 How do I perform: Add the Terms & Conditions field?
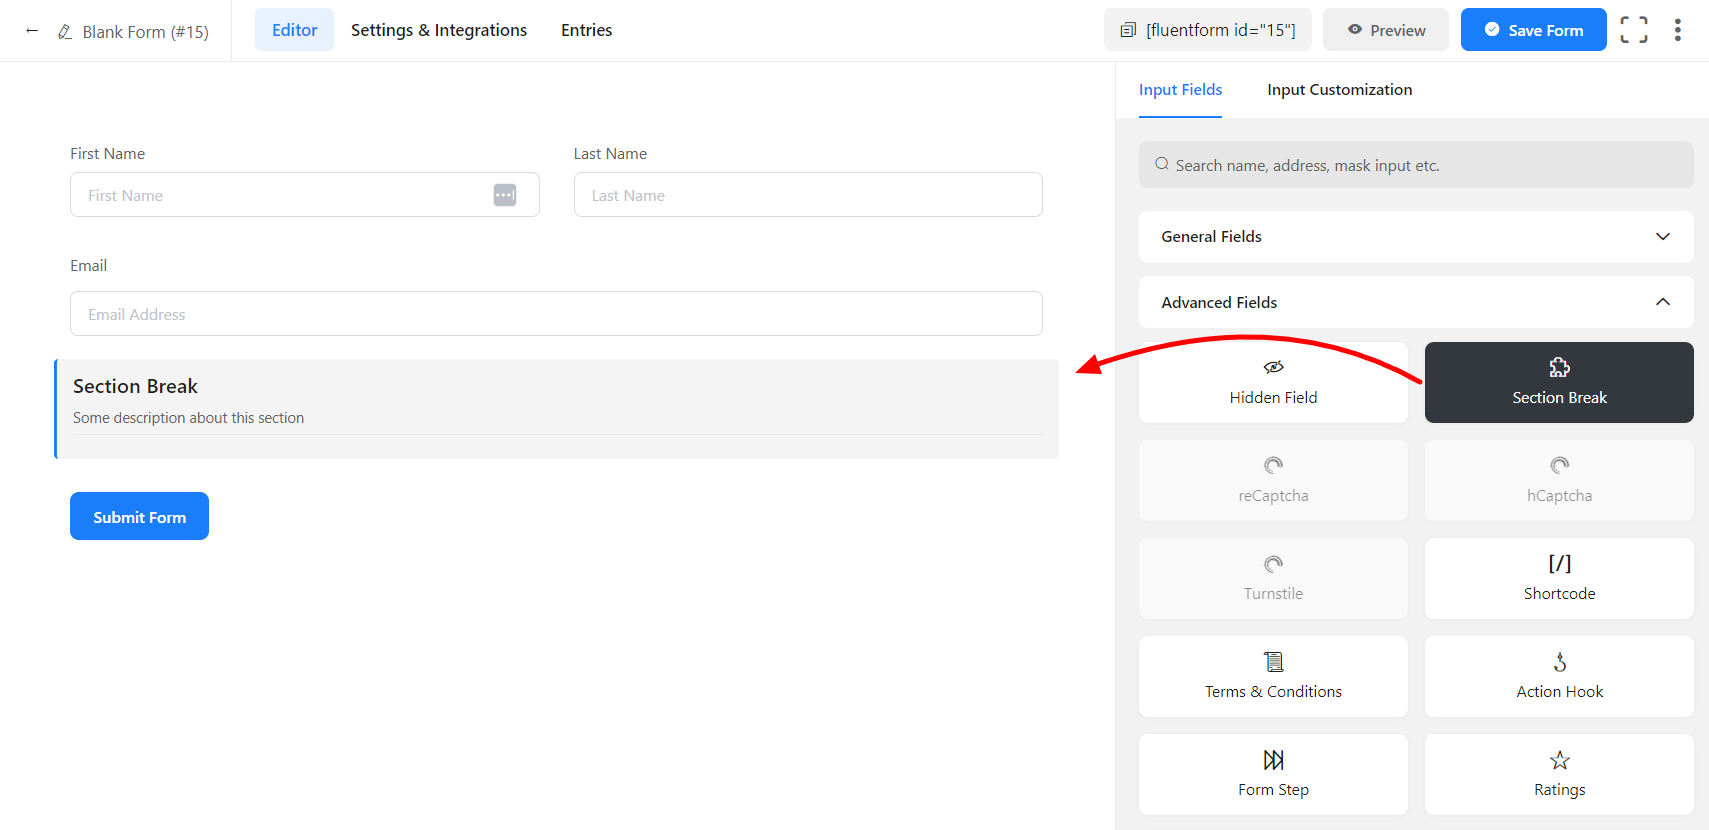point(1272,676)
